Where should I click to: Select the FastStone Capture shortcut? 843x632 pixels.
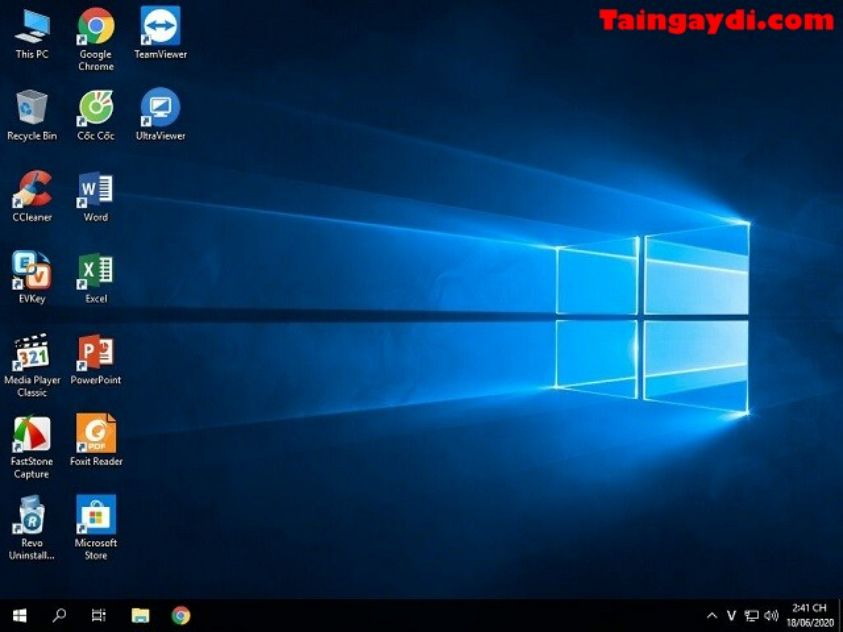[x=32, y=447]
